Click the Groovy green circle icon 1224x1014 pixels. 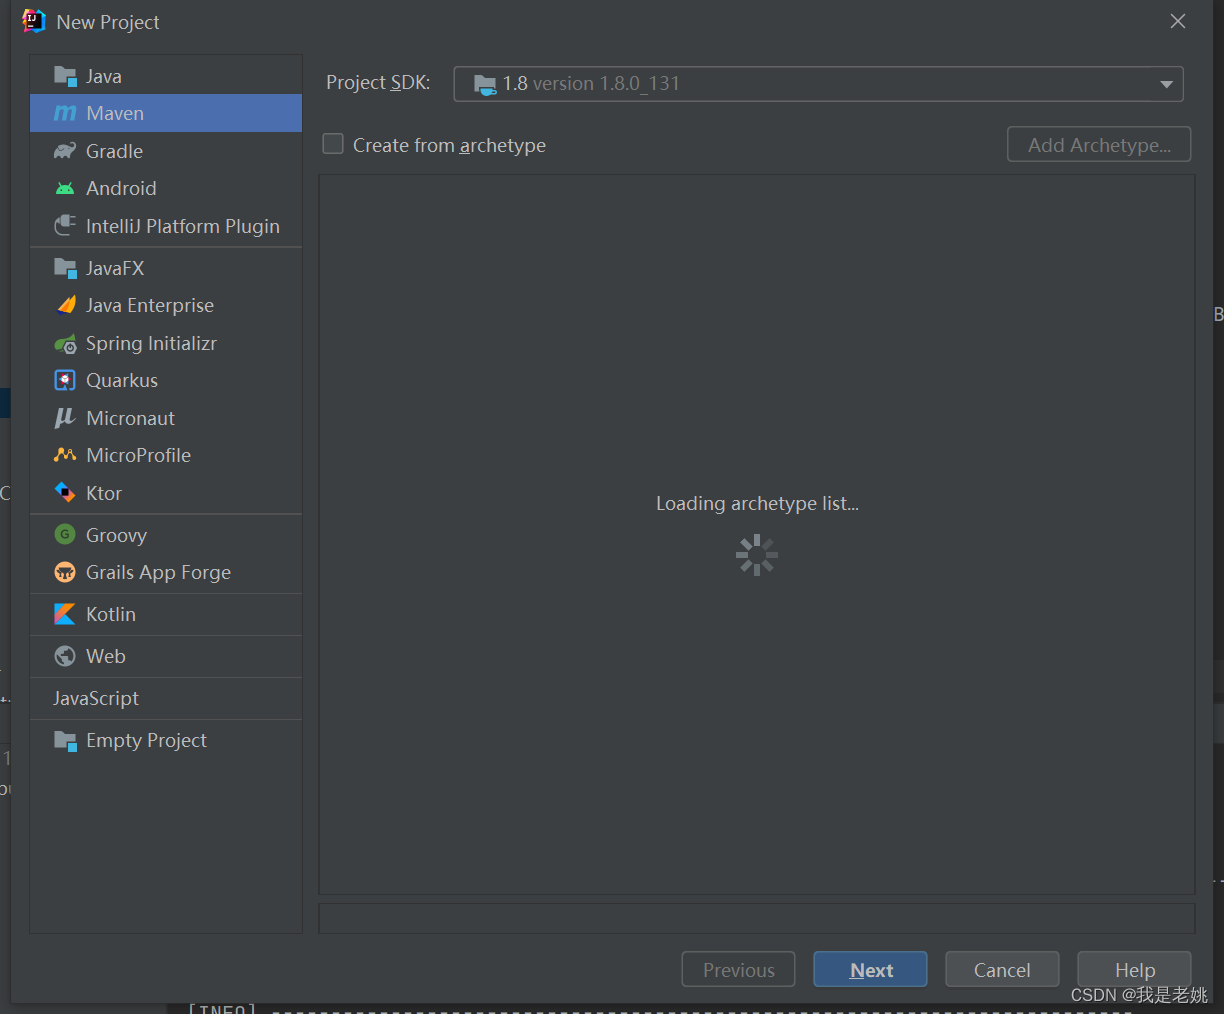point(65,535)
